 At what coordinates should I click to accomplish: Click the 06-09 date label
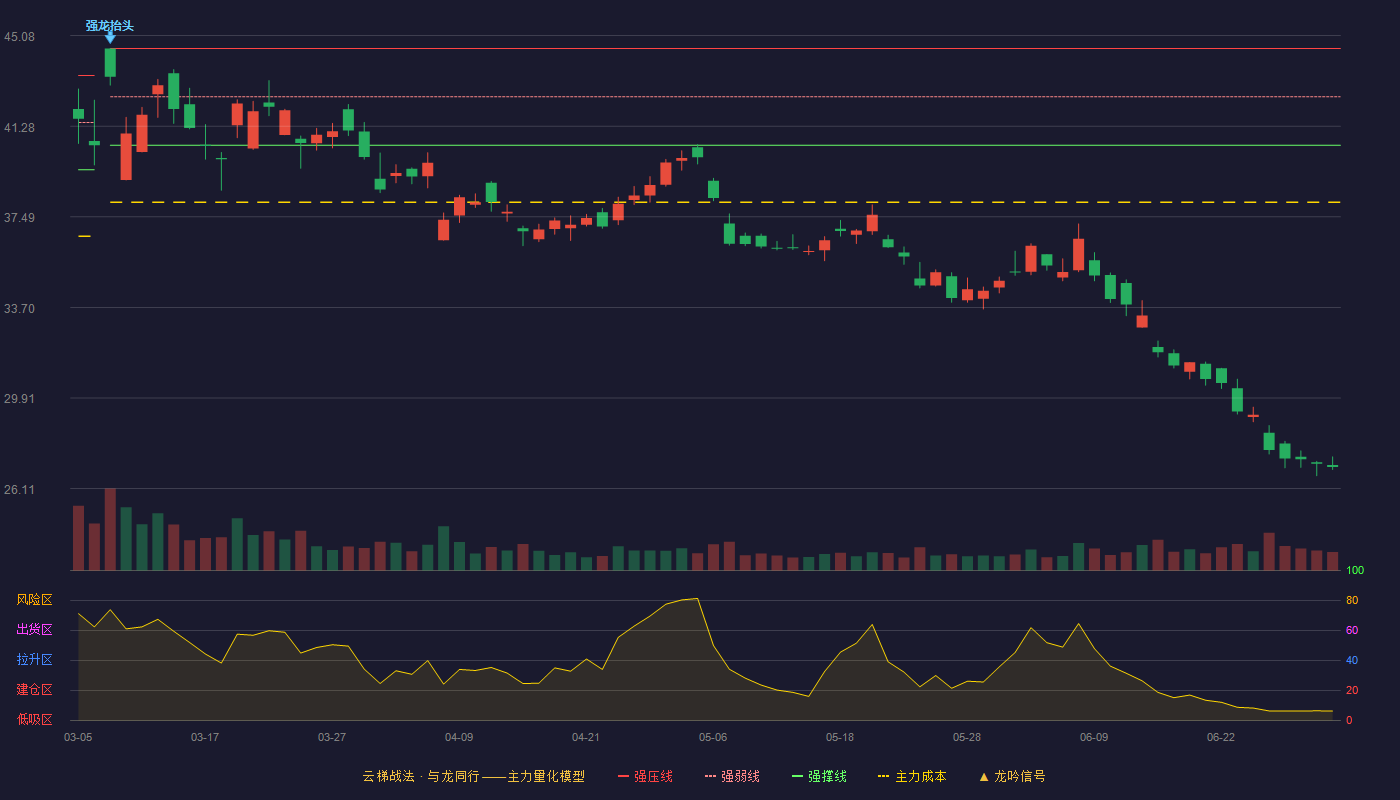click(x=1094, y=737)
